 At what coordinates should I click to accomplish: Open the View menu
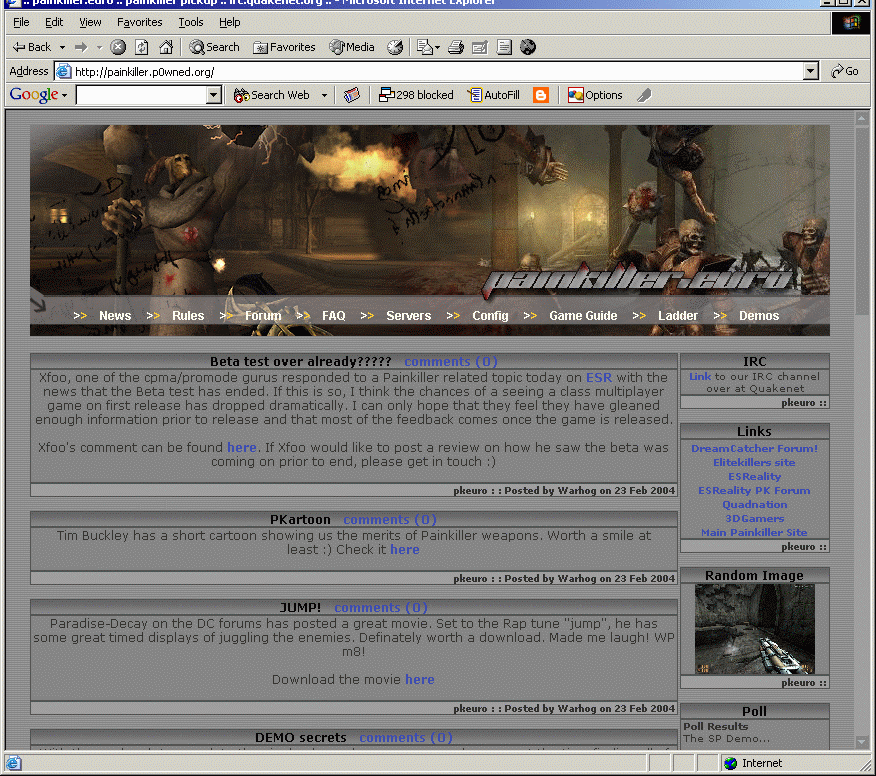(90, 22)
